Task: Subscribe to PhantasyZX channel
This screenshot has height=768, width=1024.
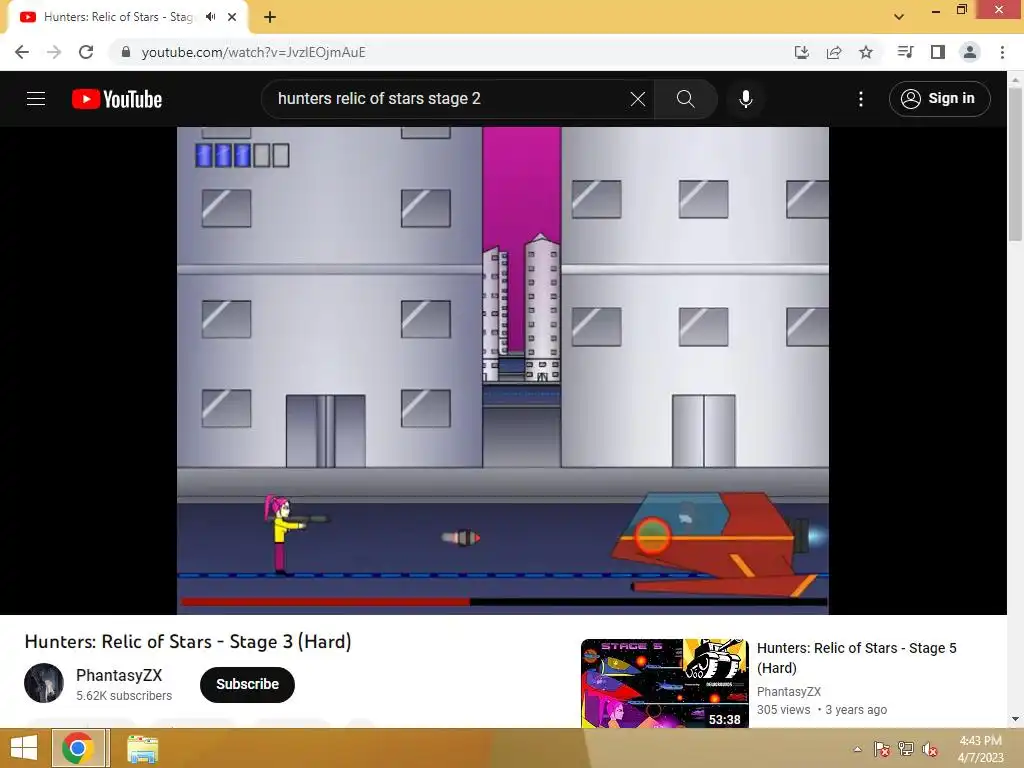Action: [x=247, y=684]
